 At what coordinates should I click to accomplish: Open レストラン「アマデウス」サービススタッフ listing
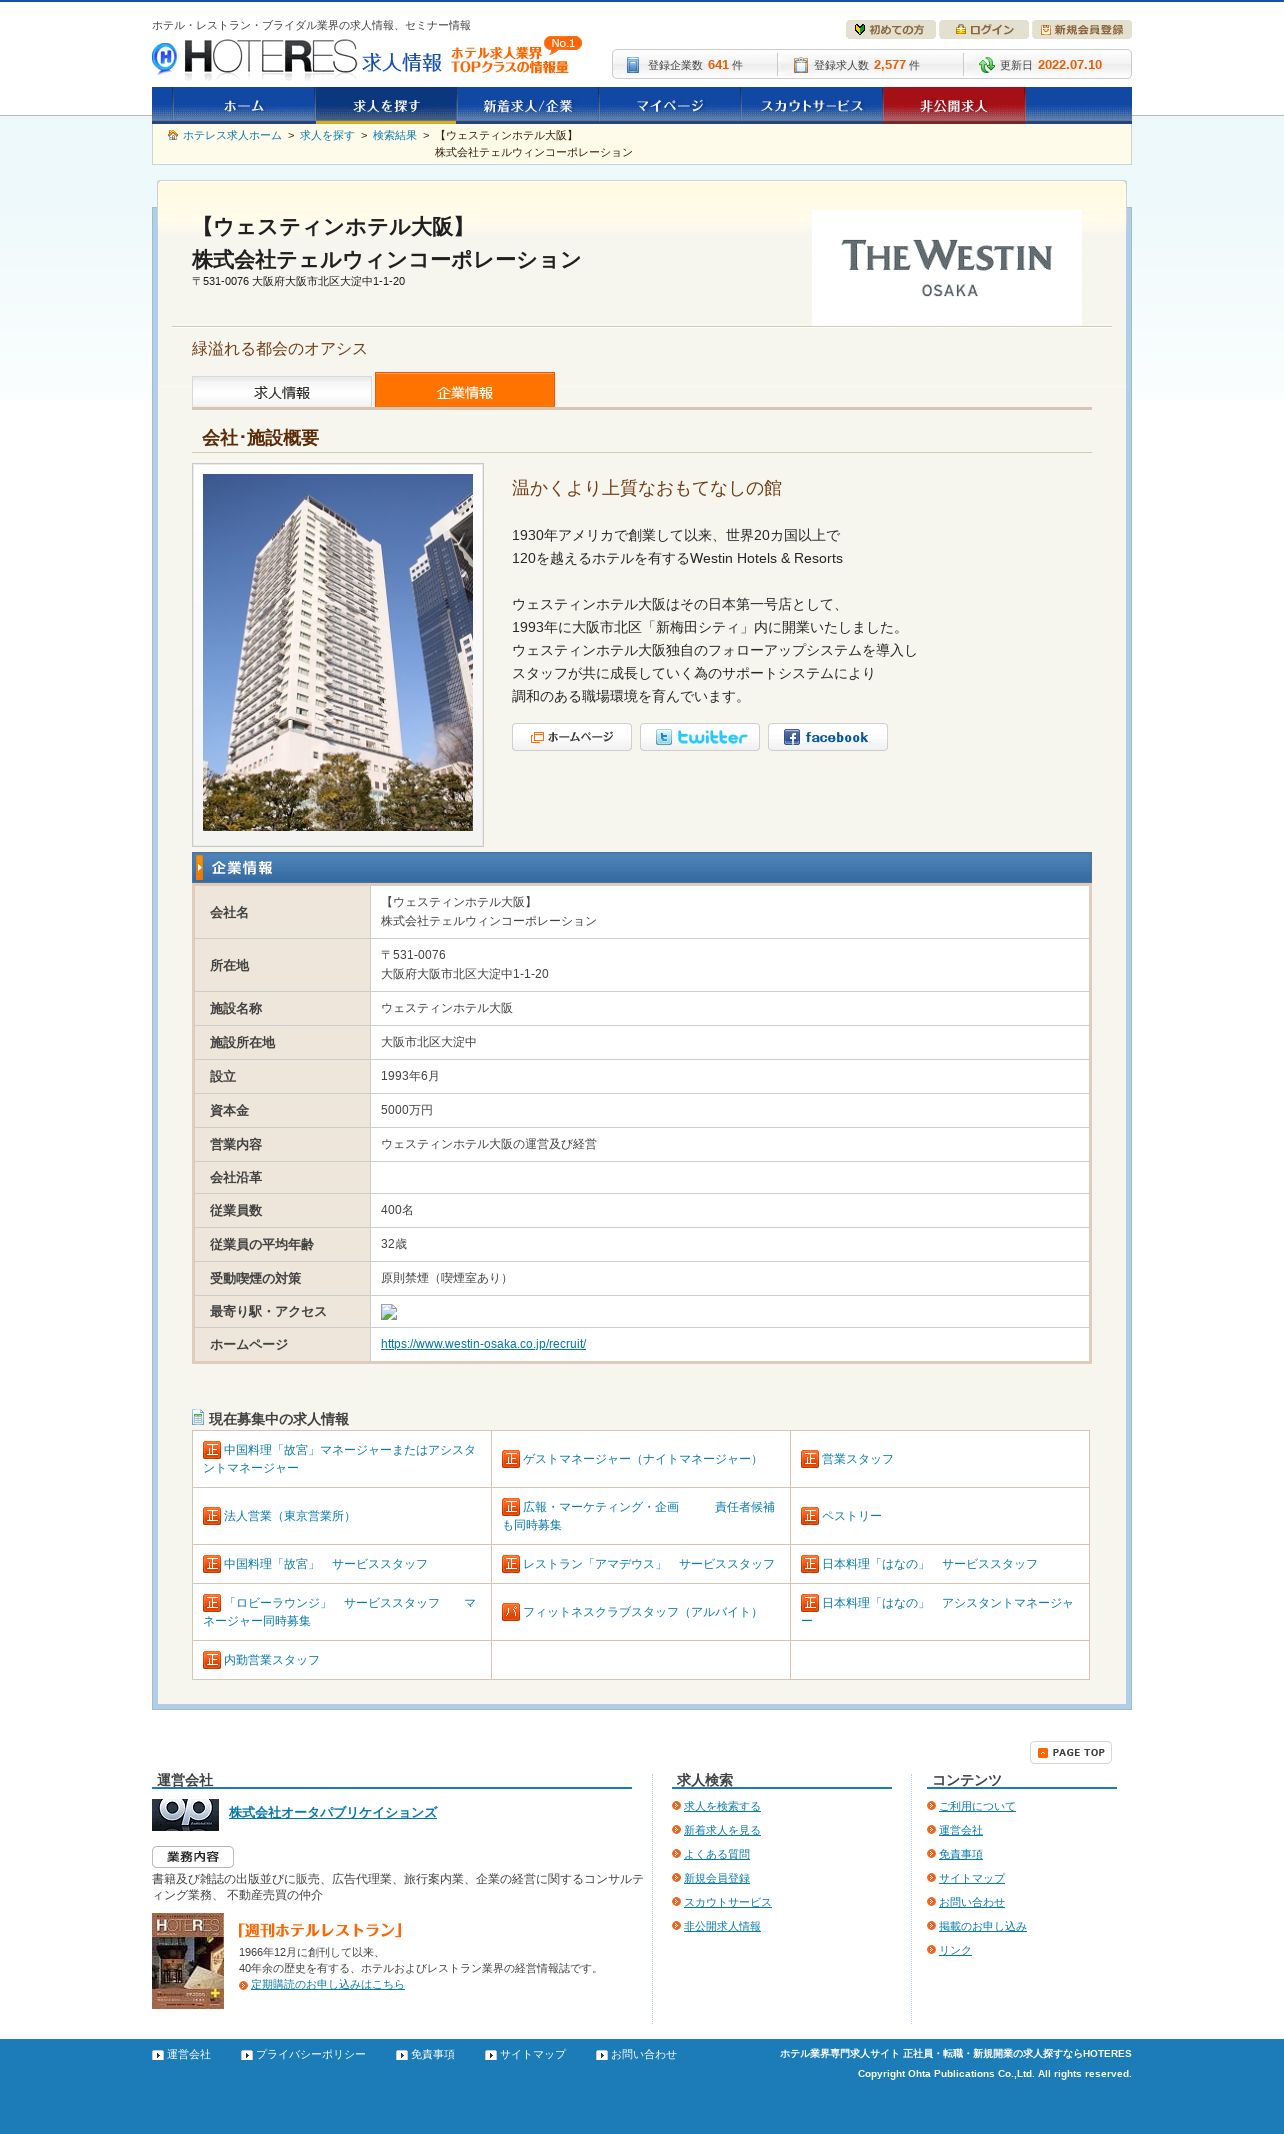(x=649, y=1564)
